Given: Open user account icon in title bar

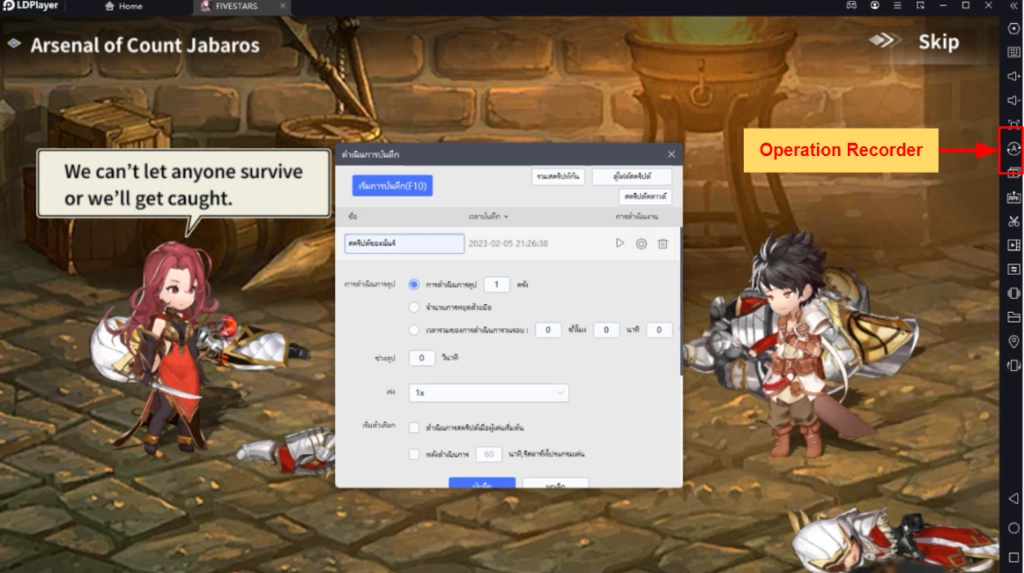Looking at the screenshot, I should pyautogui.click(x=874, y=5).
